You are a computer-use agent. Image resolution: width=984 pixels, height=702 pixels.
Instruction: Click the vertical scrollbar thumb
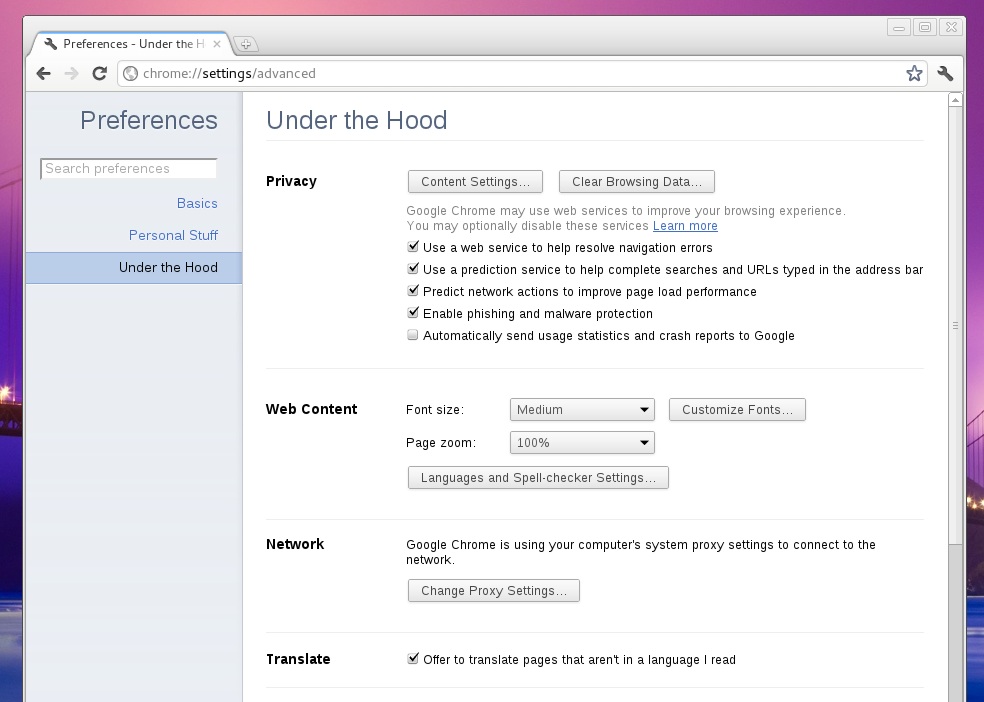(955, 326)
